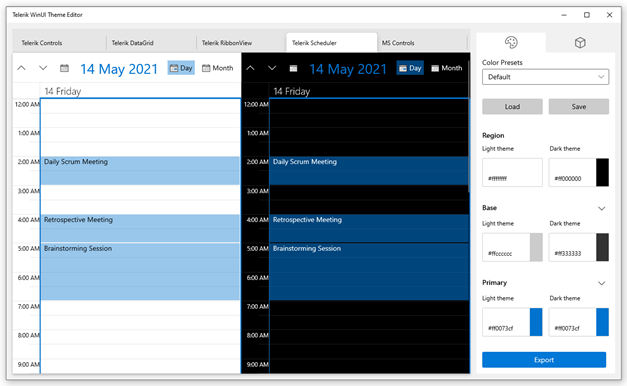The height and width of the screenshot is (386, 627).
Task: Select Retrospective Meeting appointment in light scheduler
Action: pyautogui.click(x=140, y=228)
